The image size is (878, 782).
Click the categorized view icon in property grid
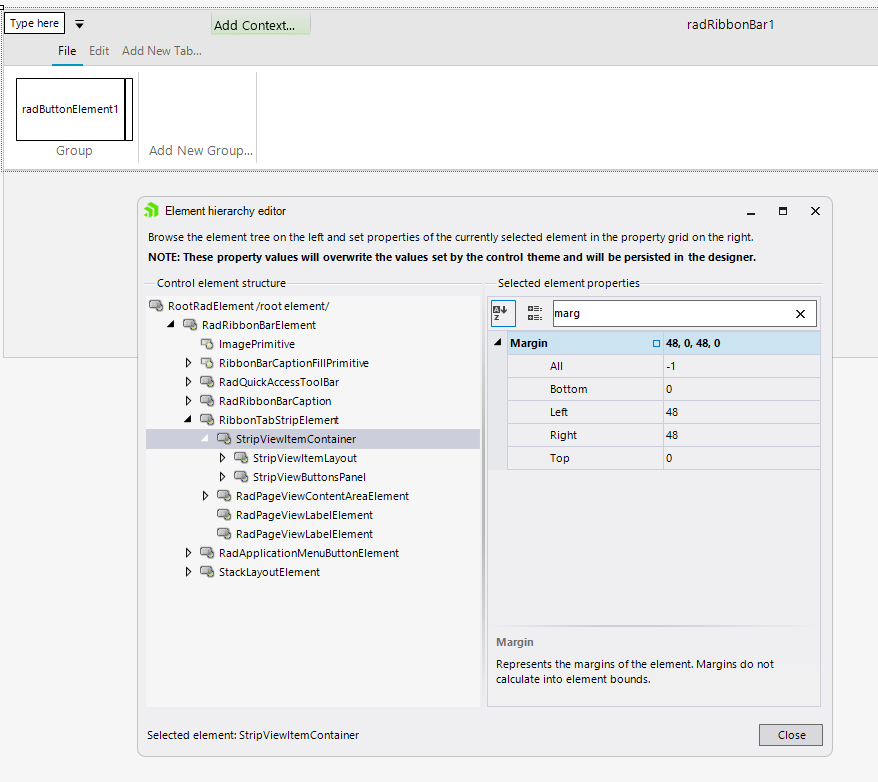point(535,313)
